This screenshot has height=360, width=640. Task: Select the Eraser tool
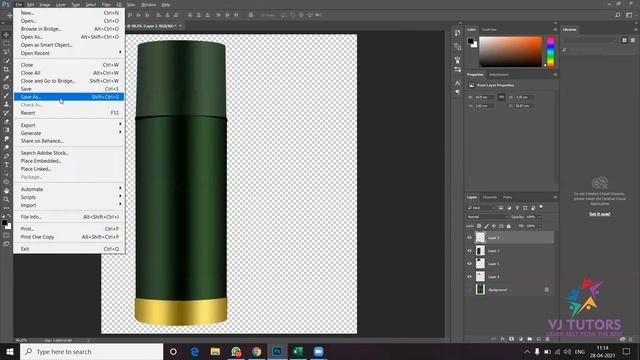(x=6, y=121)
